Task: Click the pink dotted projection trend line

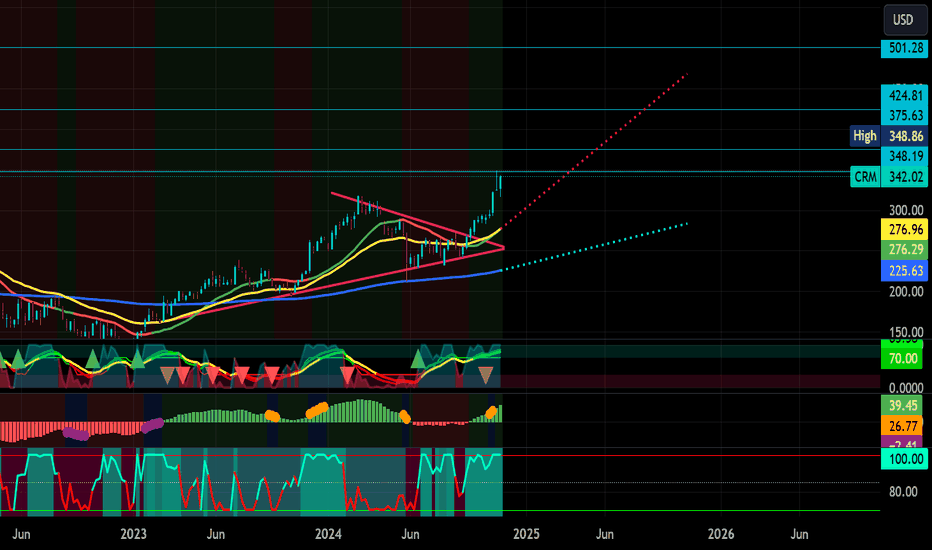Action: tap(594, 150)
